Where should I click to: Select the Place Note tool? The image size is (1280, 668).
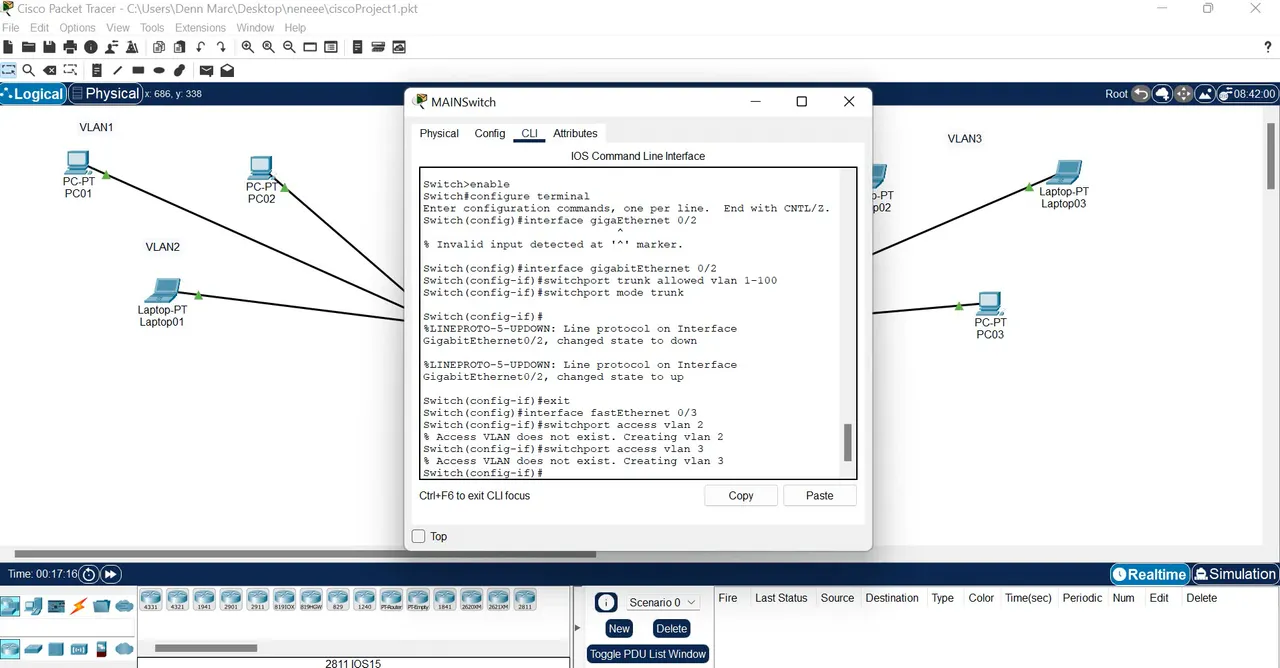[97, 70]
